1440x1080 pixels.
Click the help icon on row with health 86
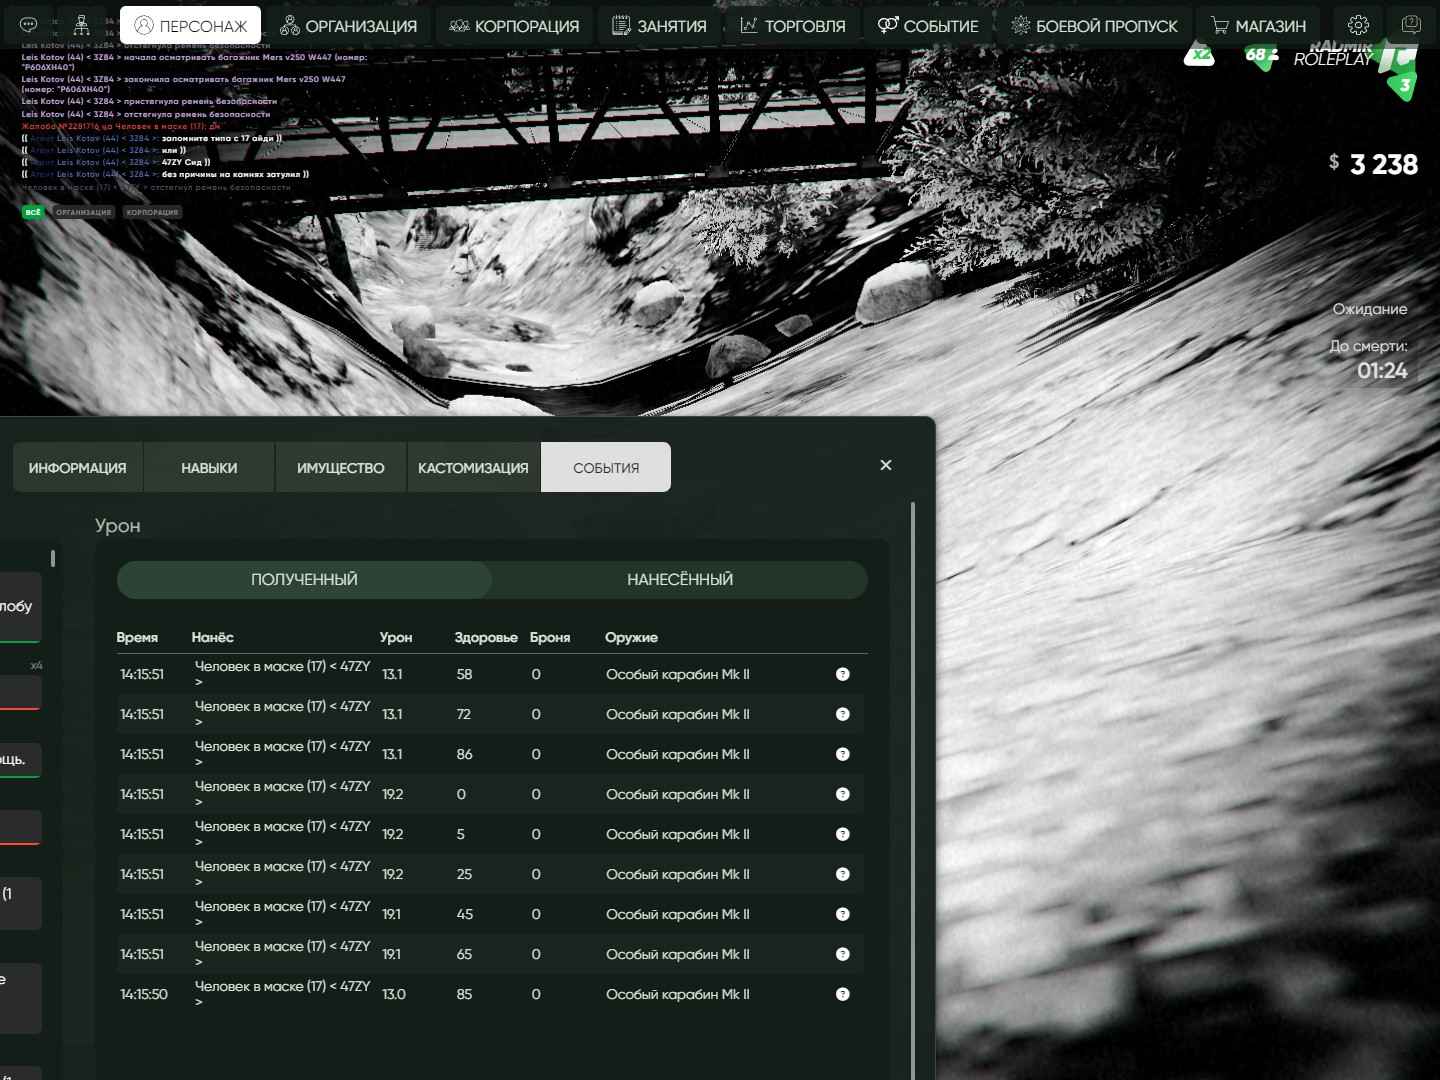pos(842,754)
